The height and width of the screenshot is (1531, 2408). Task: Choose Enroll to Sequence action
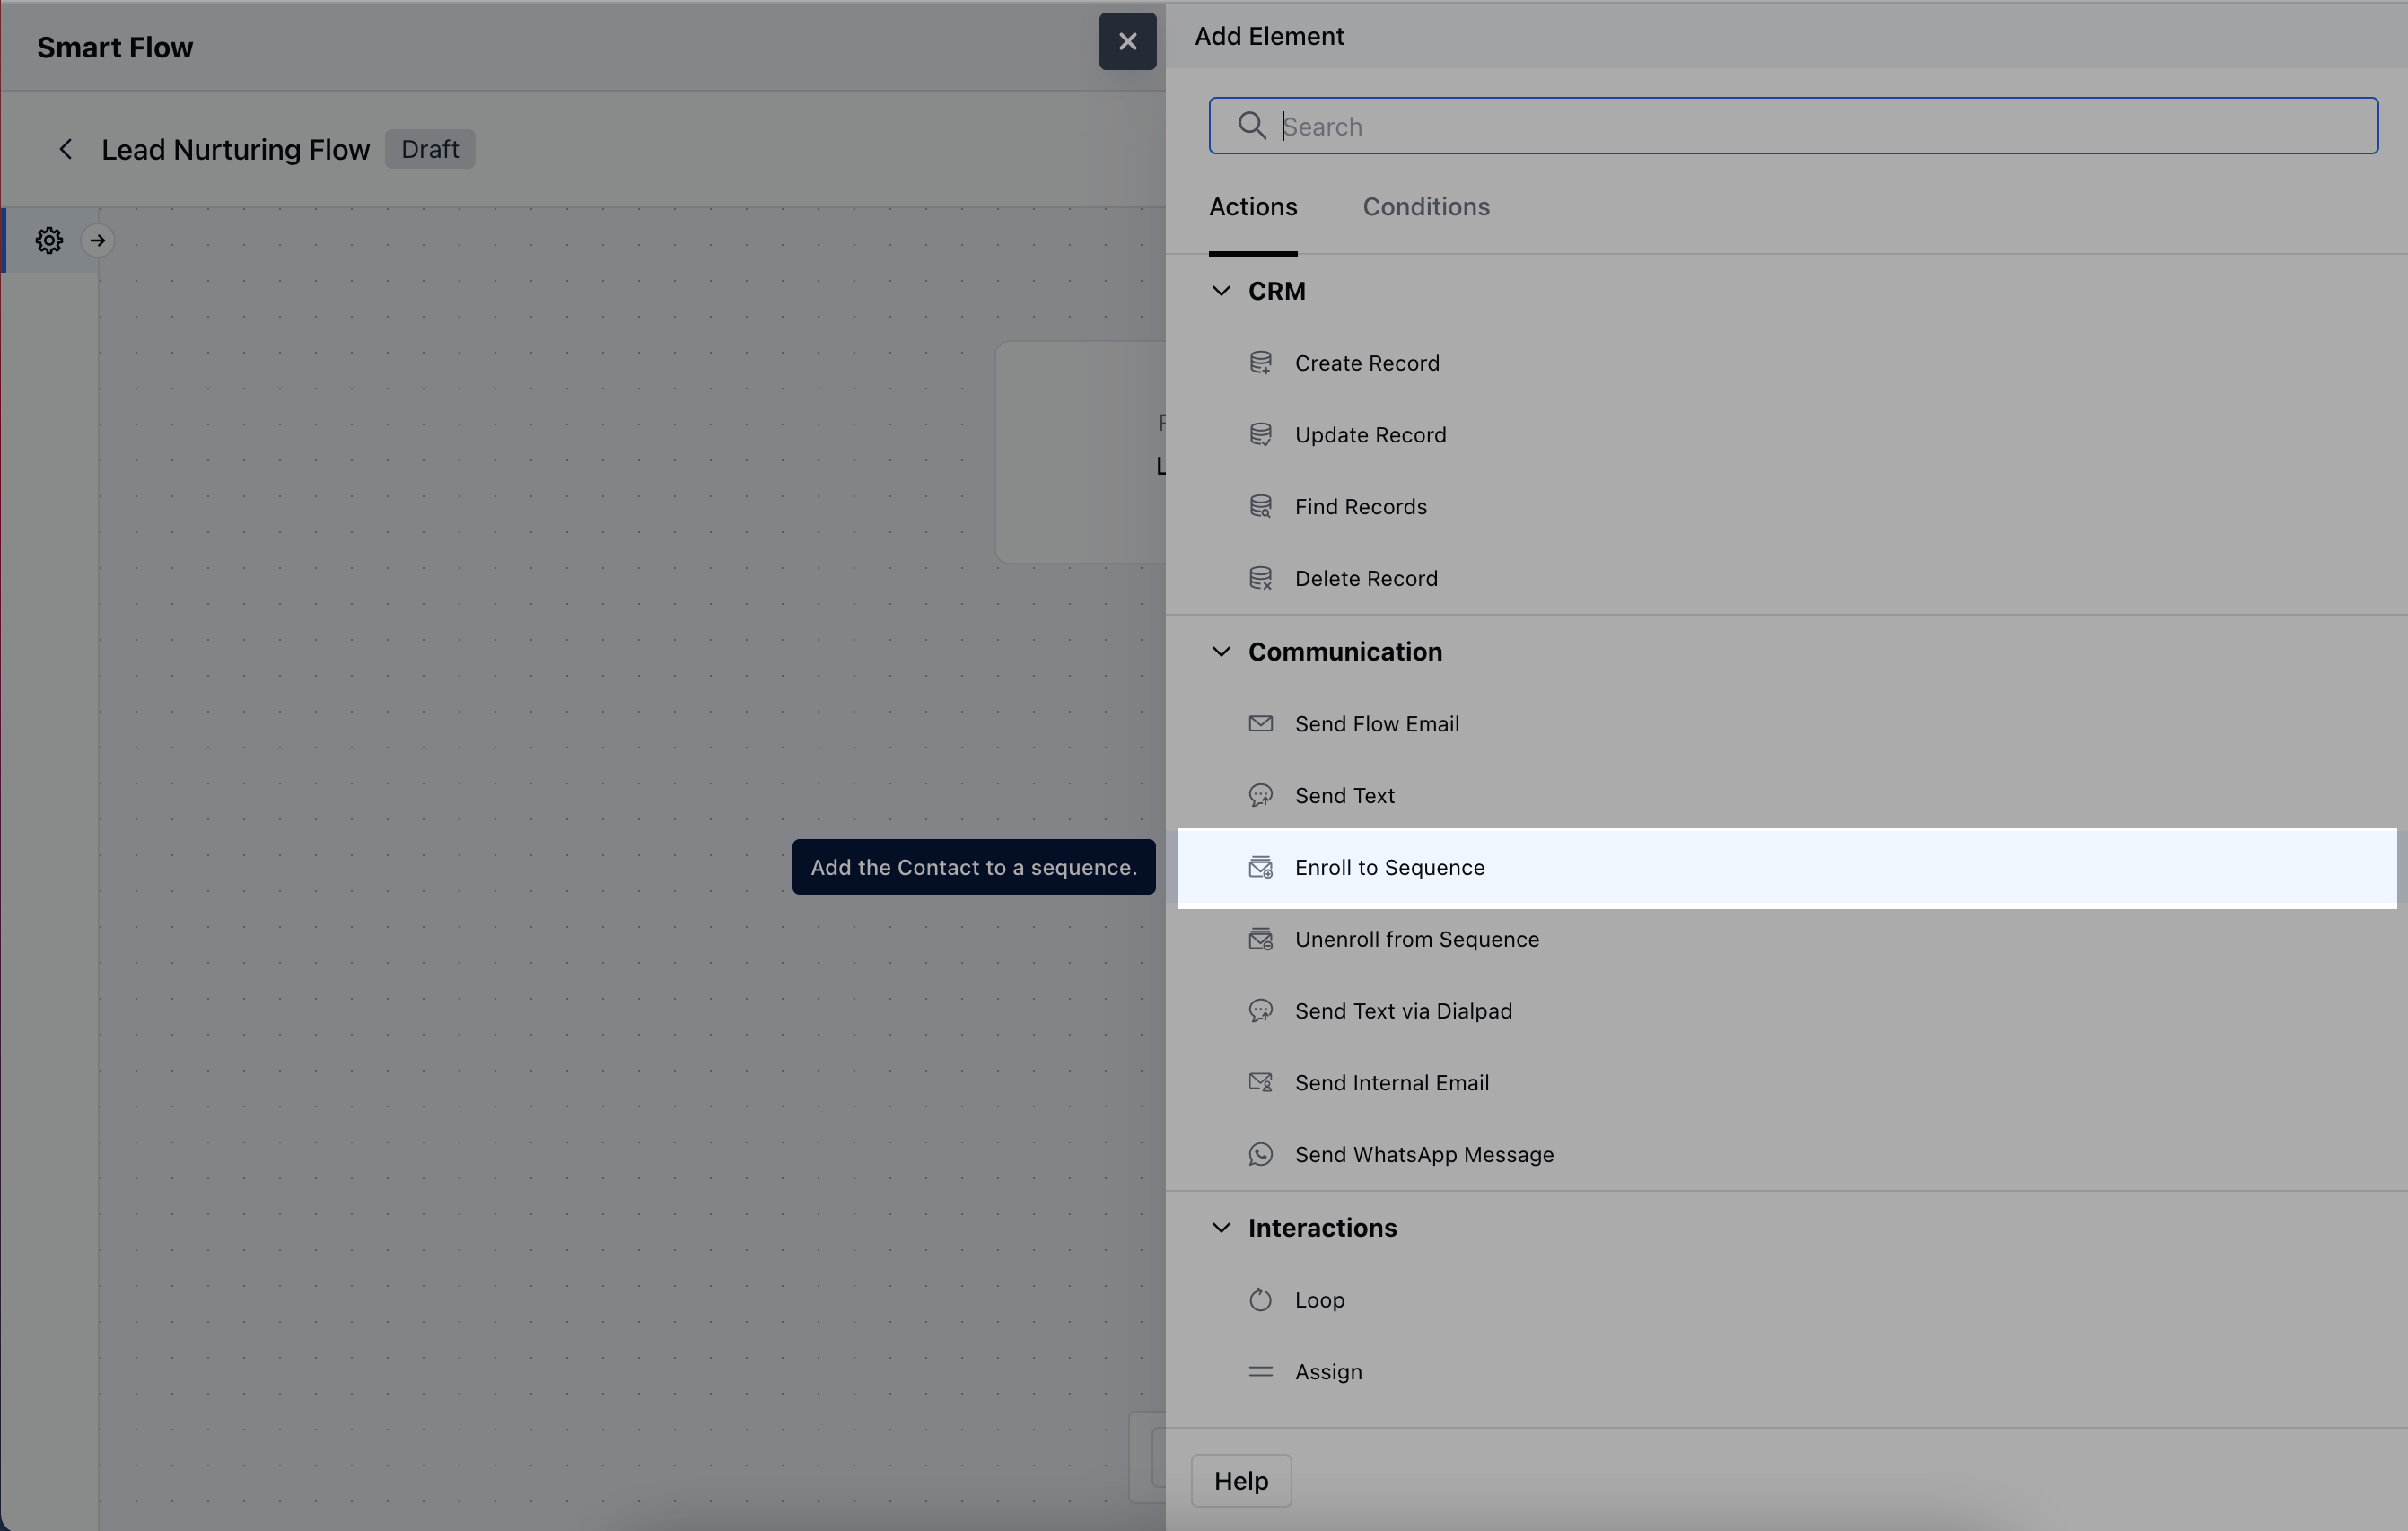[1388, 868]
